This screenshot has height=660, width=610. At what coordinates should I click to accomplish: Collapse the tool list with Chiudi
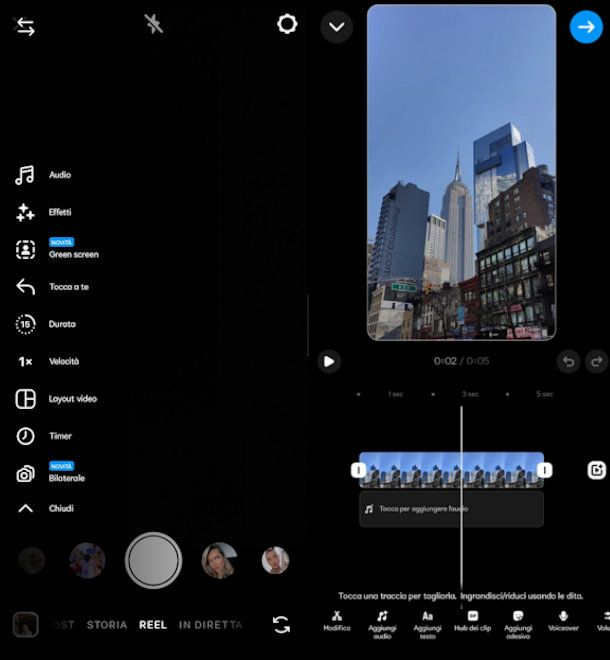[x=26, y=508]
